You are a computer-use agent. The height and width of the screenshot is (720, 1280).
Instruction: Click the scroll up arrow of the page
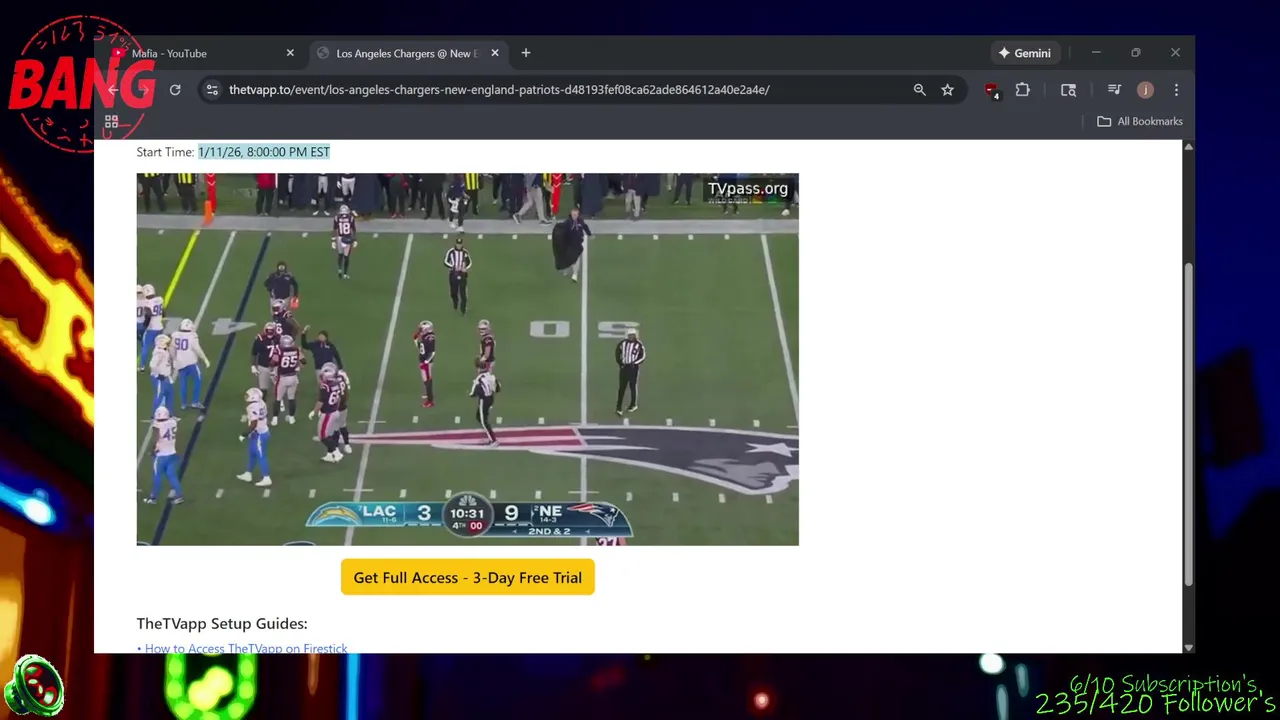tap(1188, 147)
